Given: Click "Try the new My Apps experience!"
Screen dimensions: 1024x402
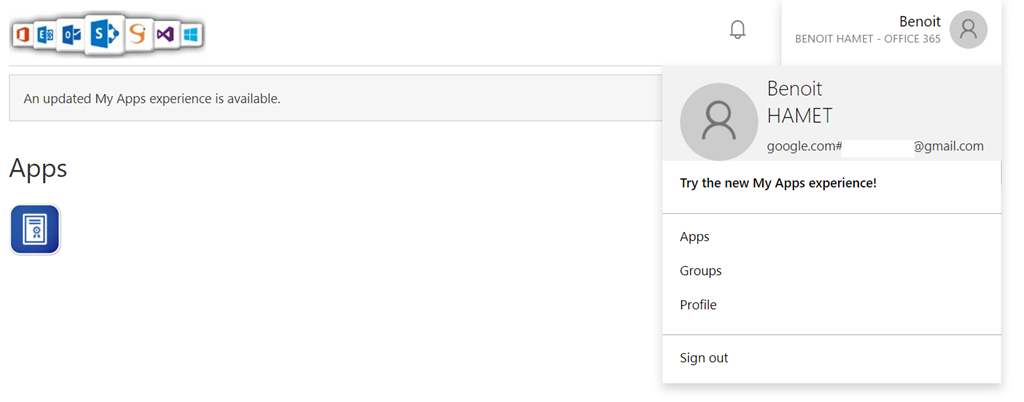Looking at the screenshot, I should pos(778,184).
